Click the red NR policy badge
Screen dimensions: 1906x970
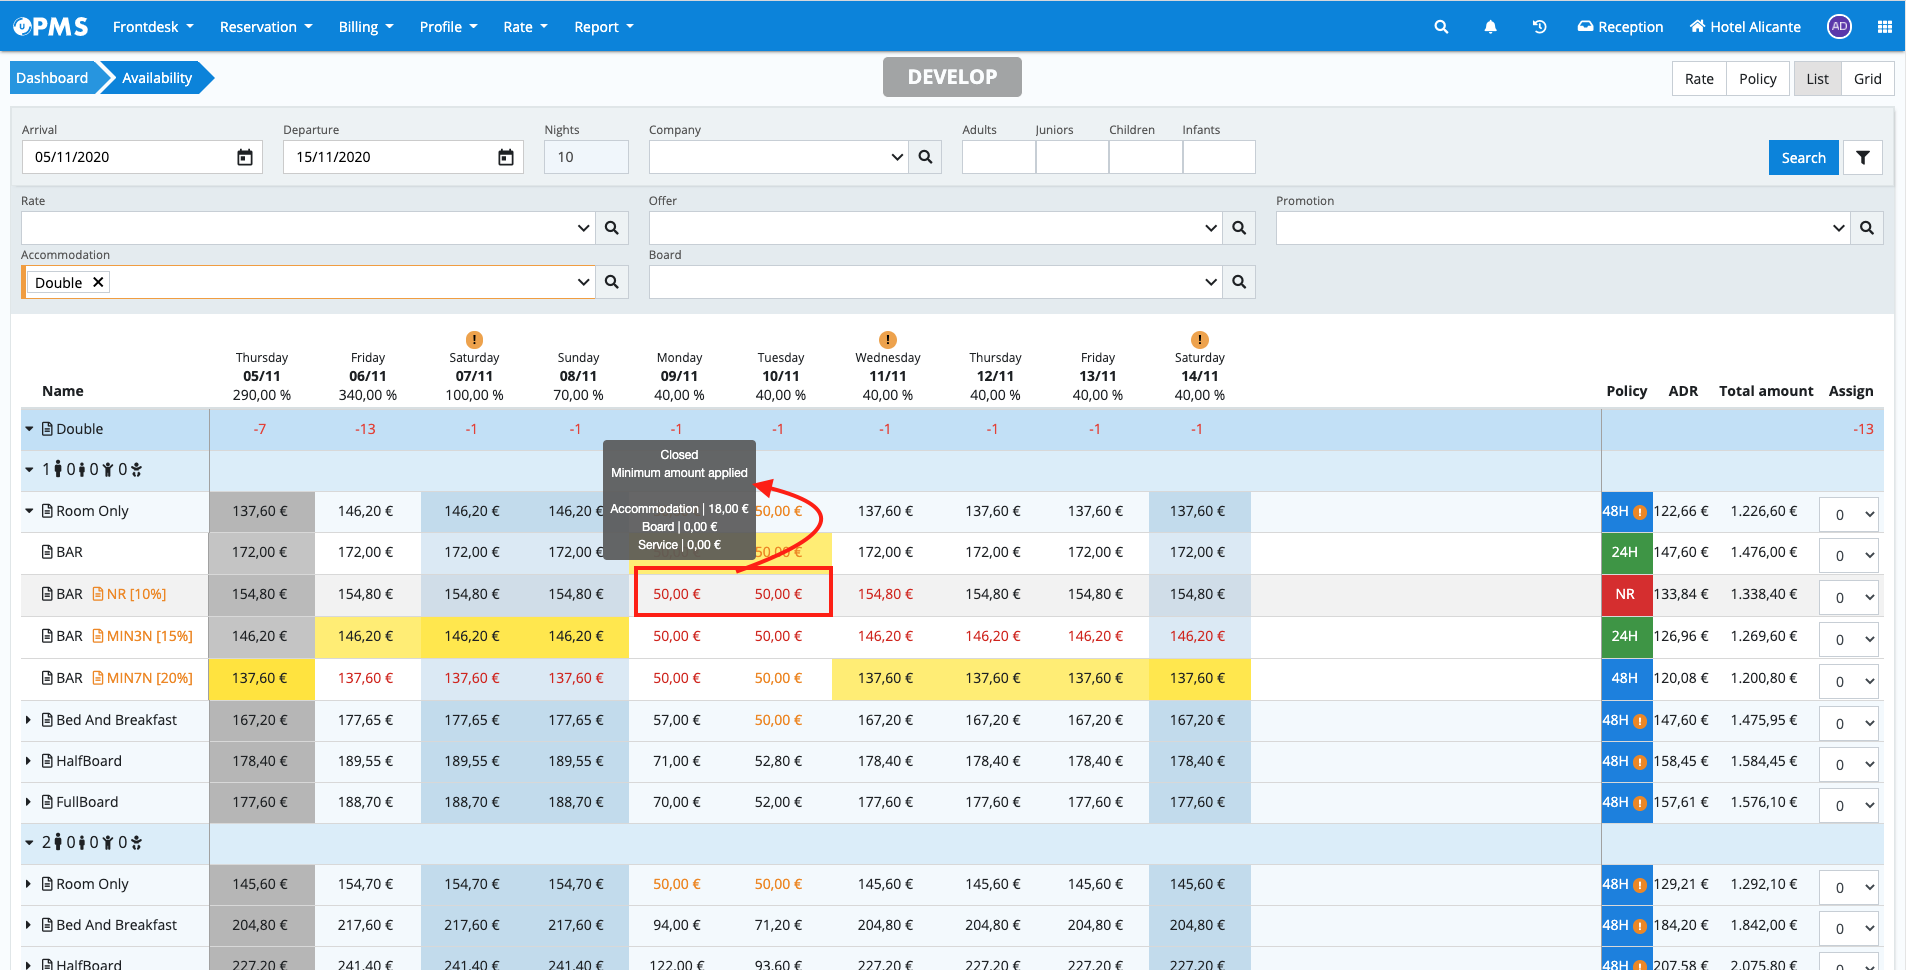(1625, 594)
